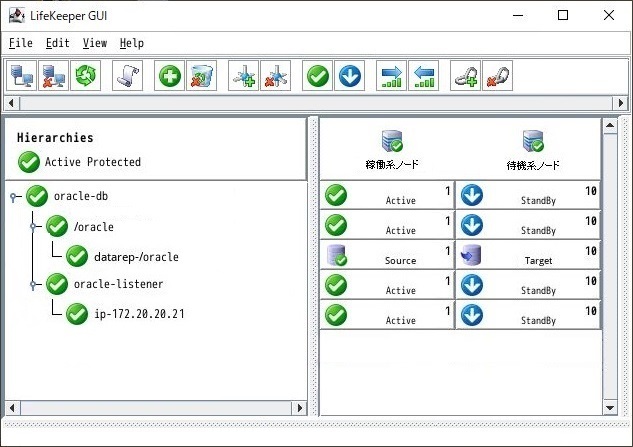This screenshot has width=633, height=447.
Task: Click the 待機系ノード server icon
Action: [x=533, y=141]
